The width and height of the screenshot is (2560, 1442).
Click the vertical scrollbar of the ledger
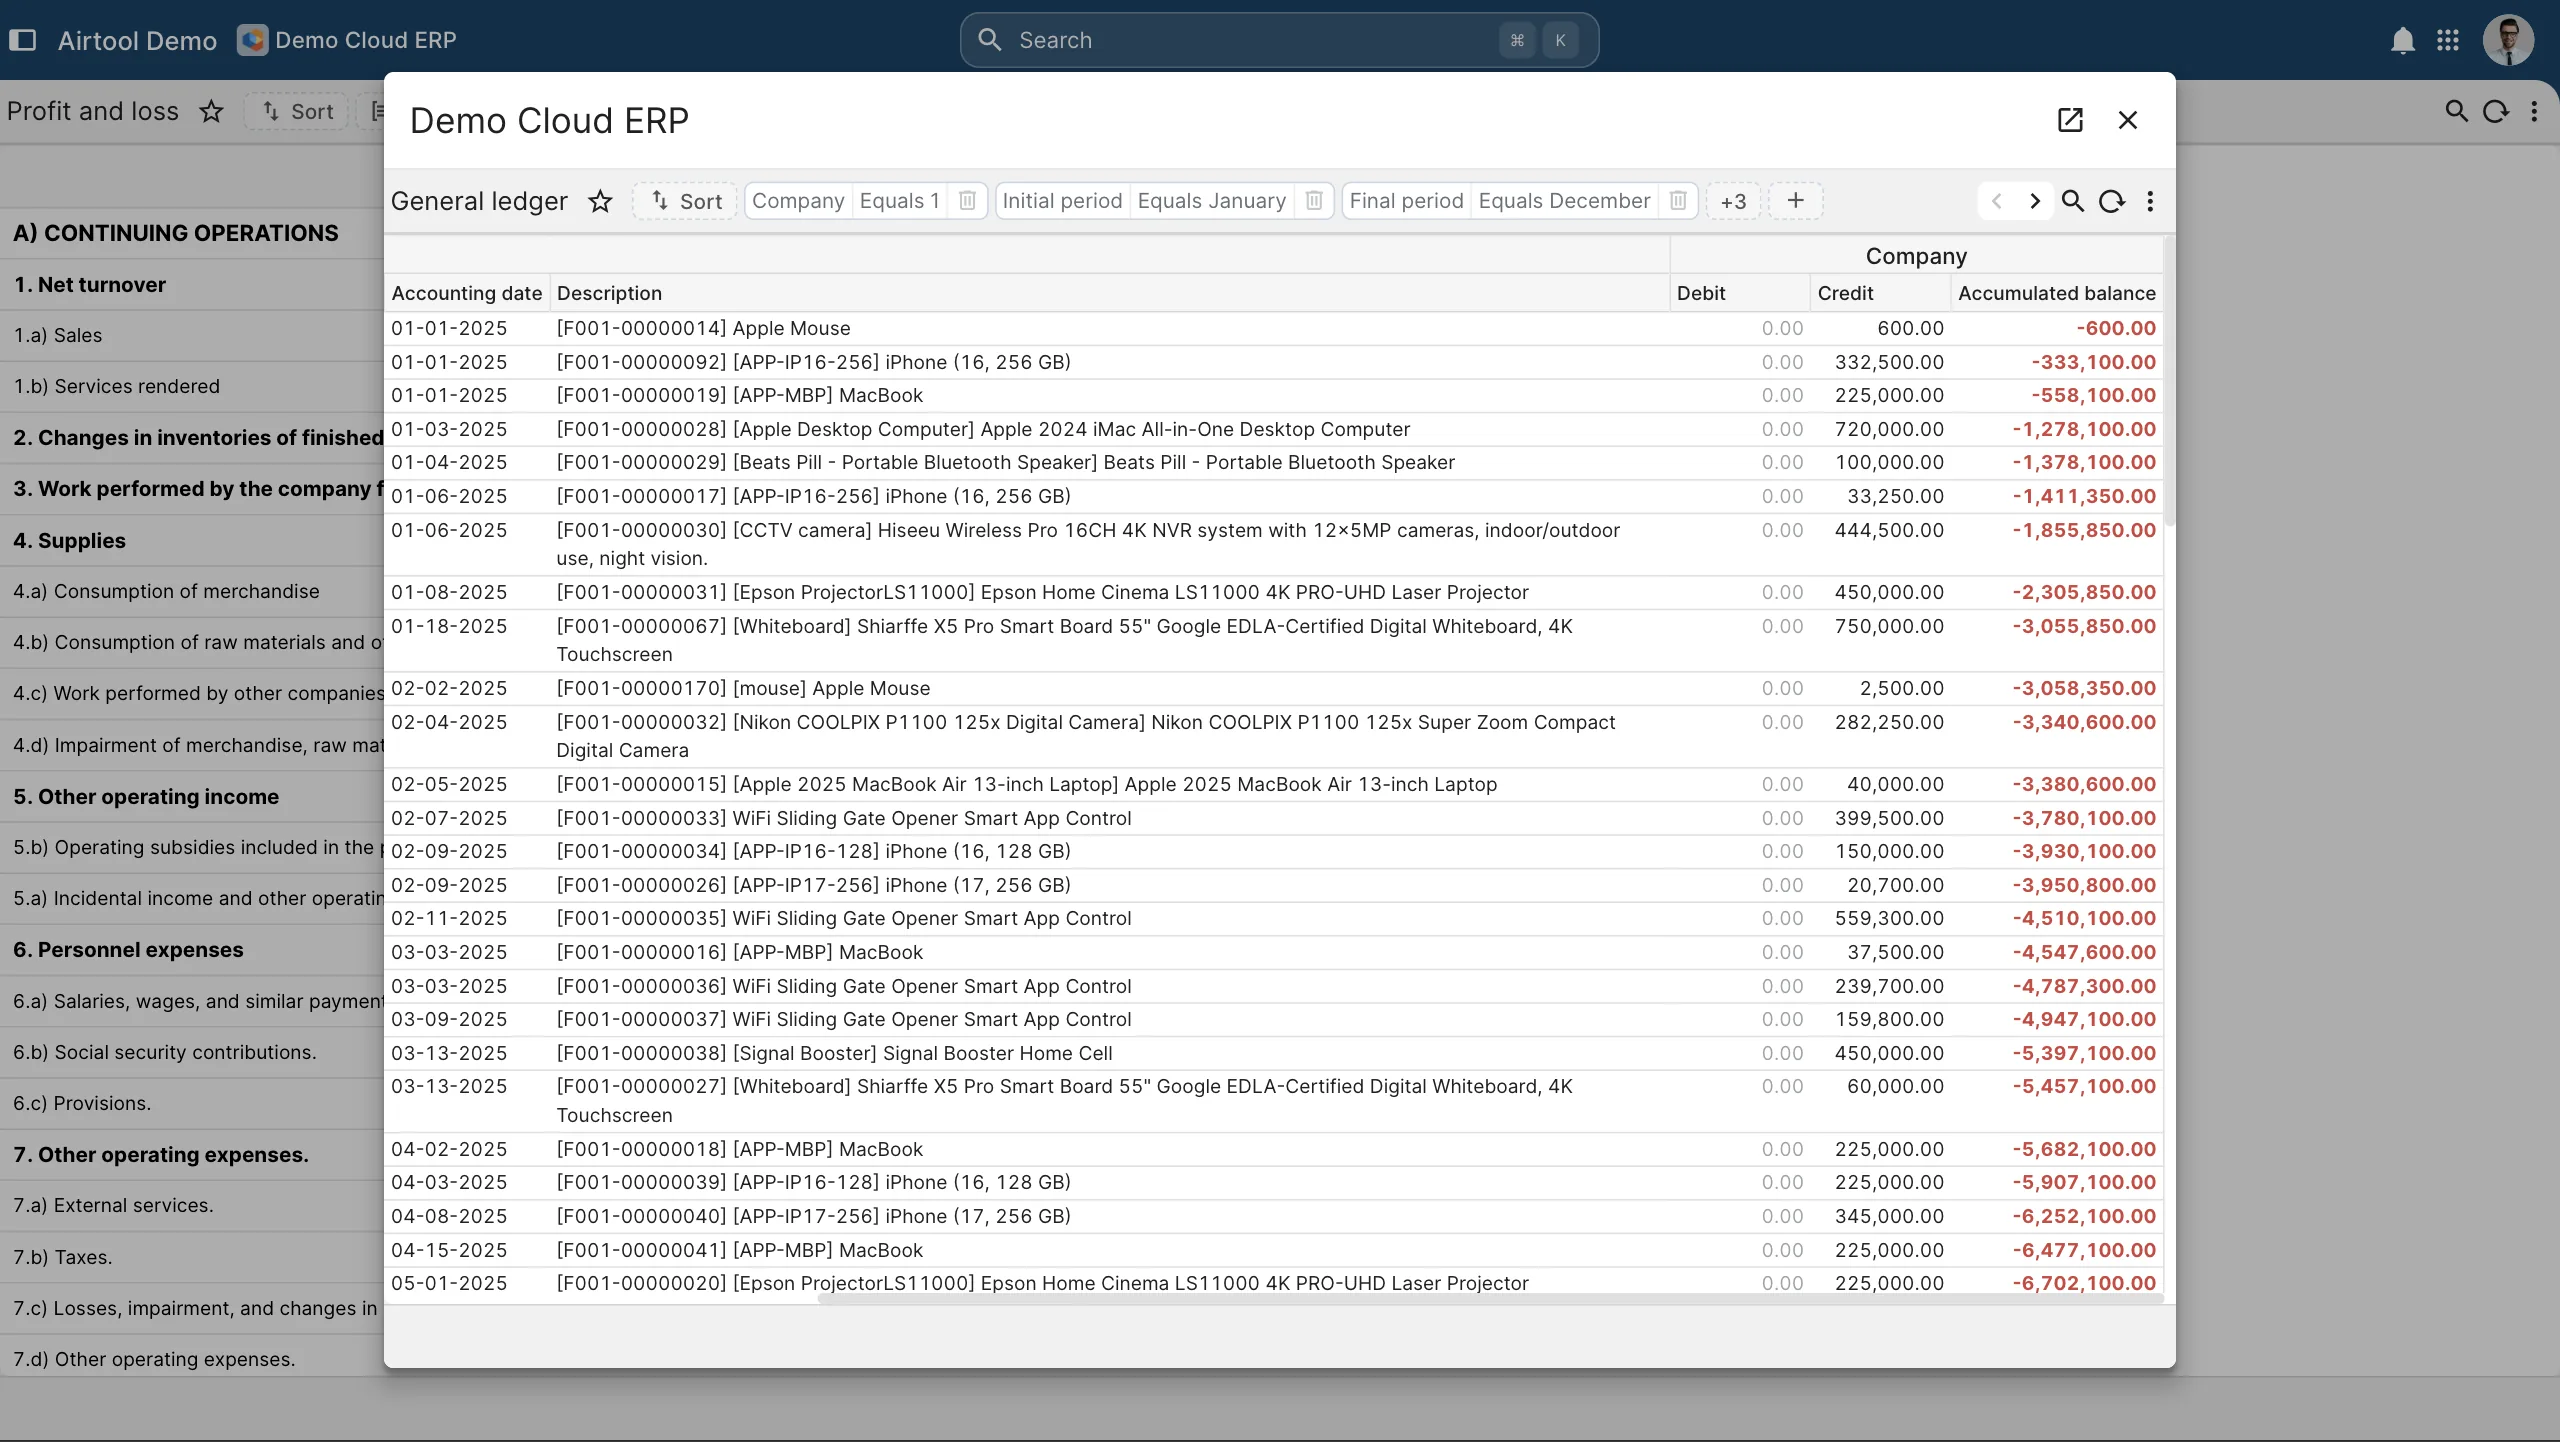click(x=2169, y=380)
